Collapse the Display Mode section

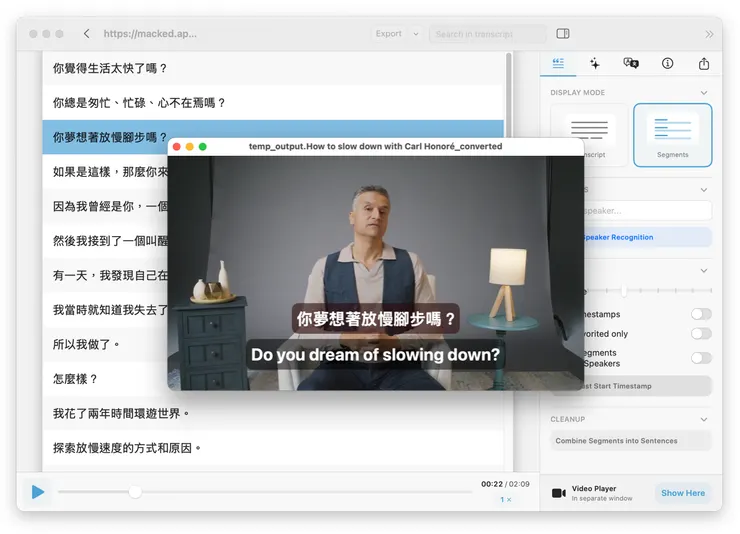704,93
